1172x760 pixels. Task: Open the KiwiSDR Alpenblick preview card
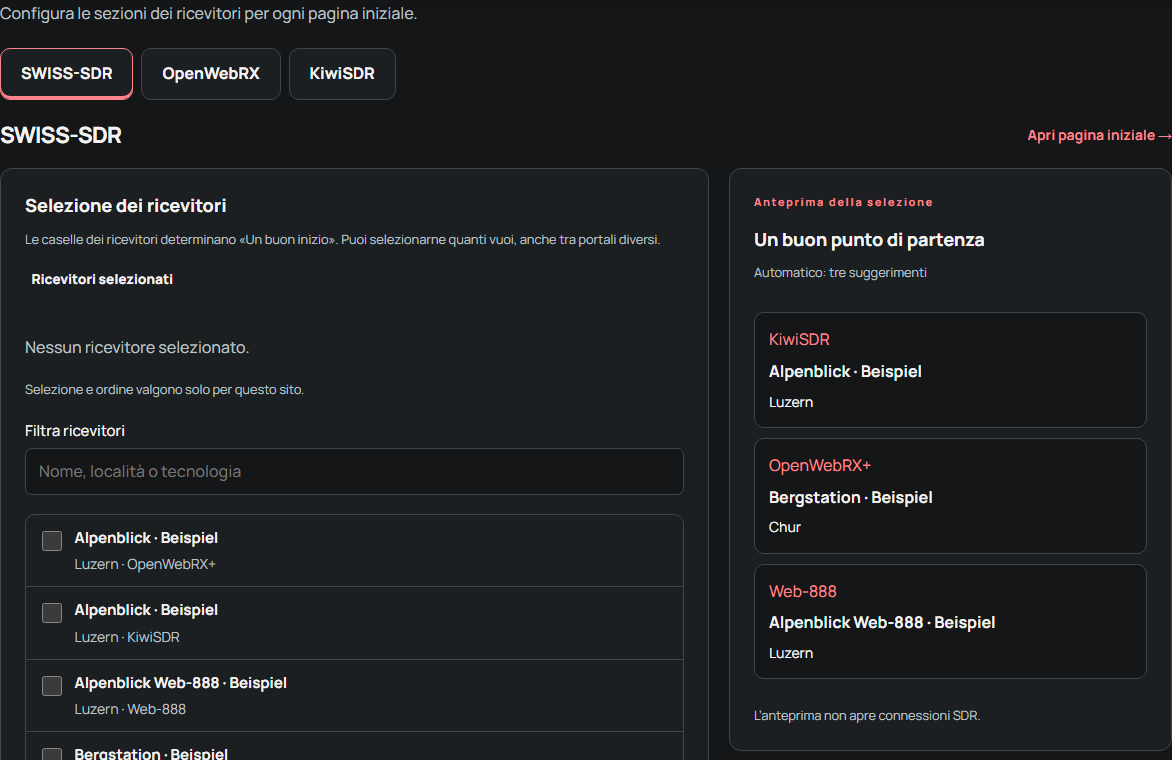coord(950,370)
